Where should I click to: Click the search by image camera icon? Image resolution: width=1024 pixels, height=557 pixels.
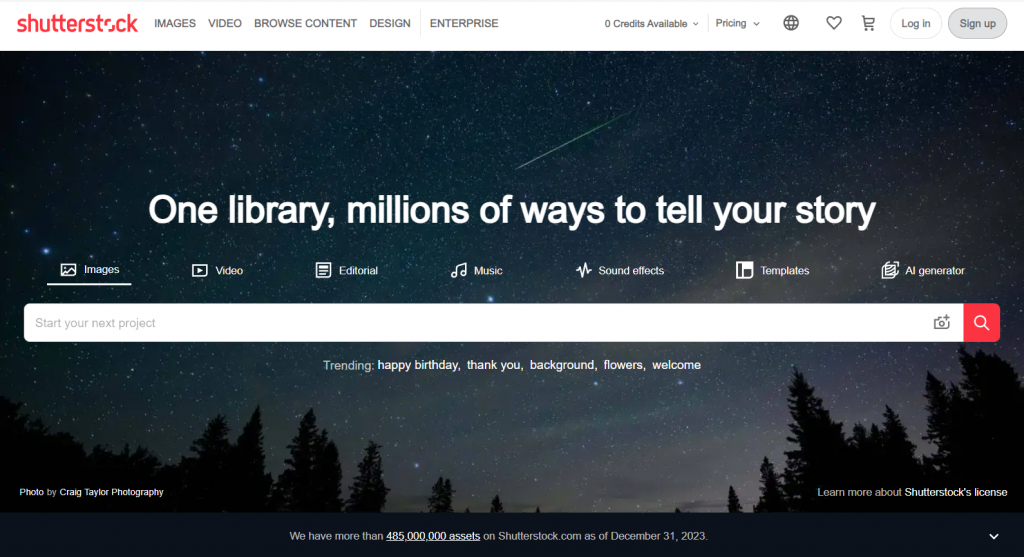(x=941, y=322)
